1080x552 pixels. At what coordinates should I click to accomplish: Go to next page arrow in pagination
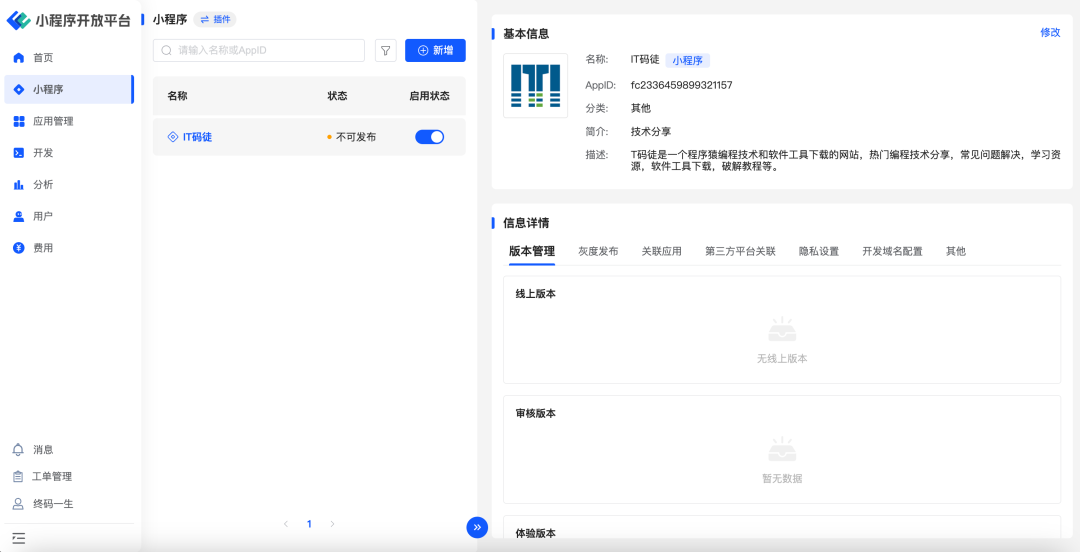pyautogui.click(x=333, y=524)
